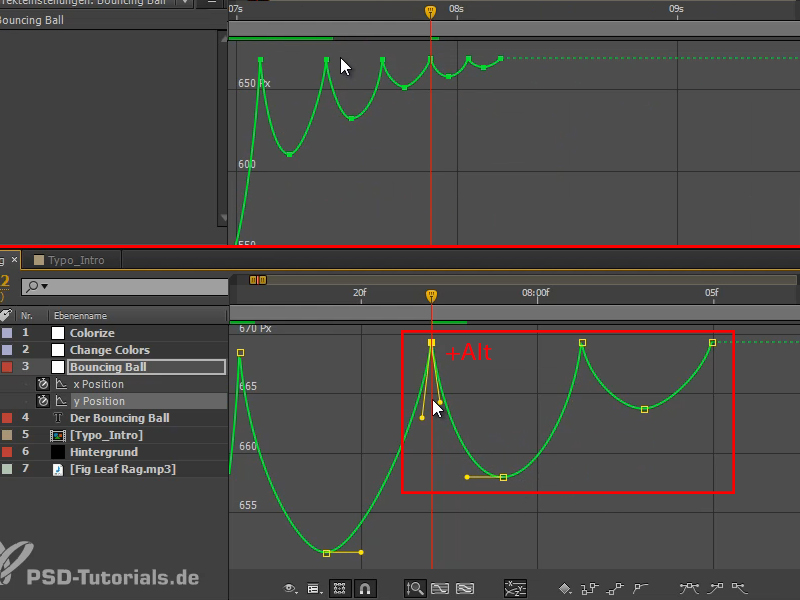Select the Fig Leaf Rag.mp3 layer
This screenshot has width=800, height=600.
[120, 468]
